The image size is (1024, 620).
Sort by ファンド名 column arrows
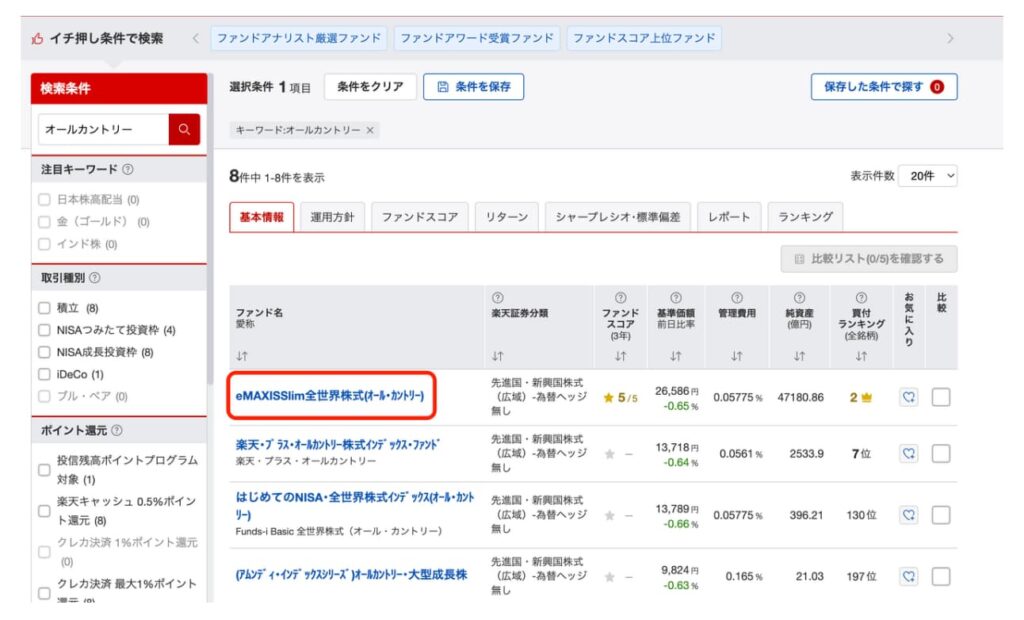click(x=242, y=356)
